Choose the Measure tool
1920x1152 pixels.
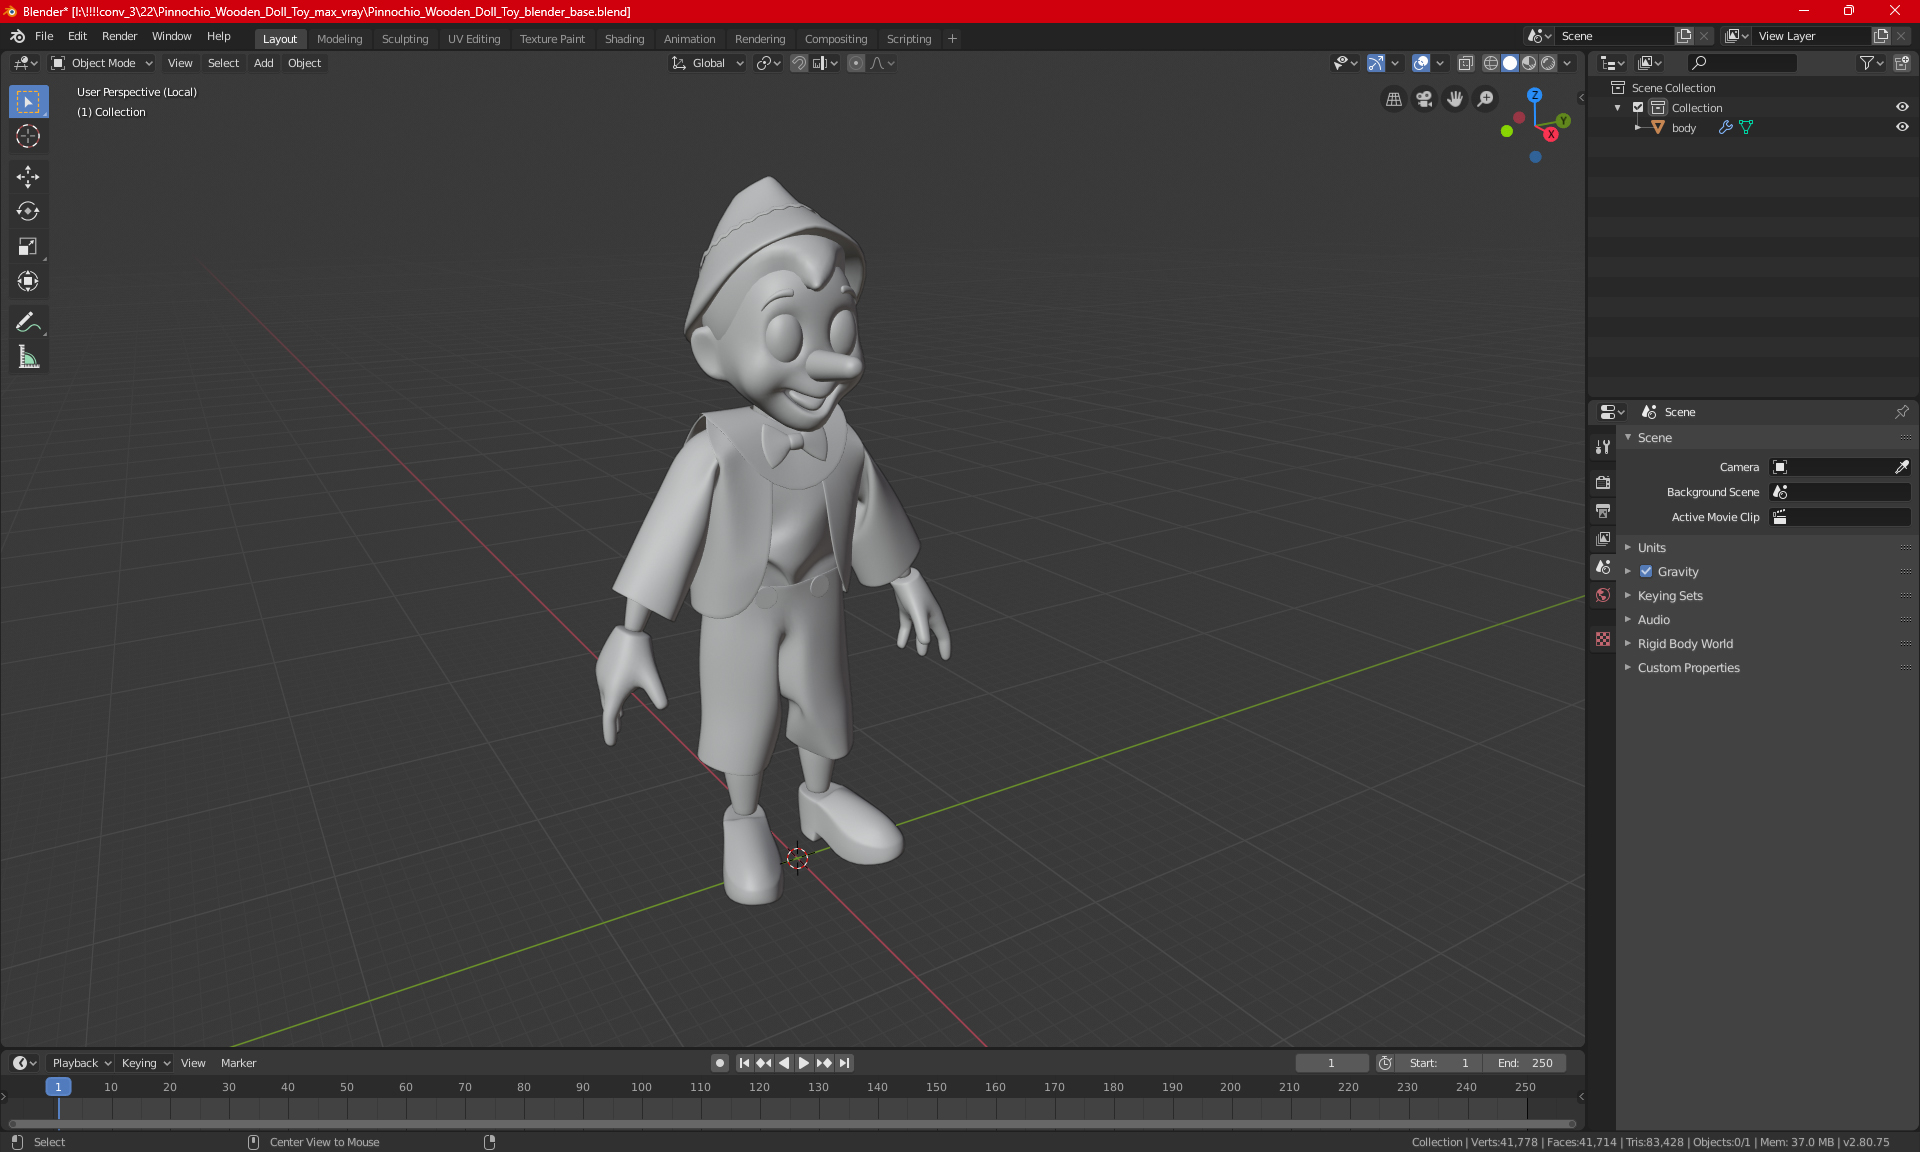(x=28, y=357)
